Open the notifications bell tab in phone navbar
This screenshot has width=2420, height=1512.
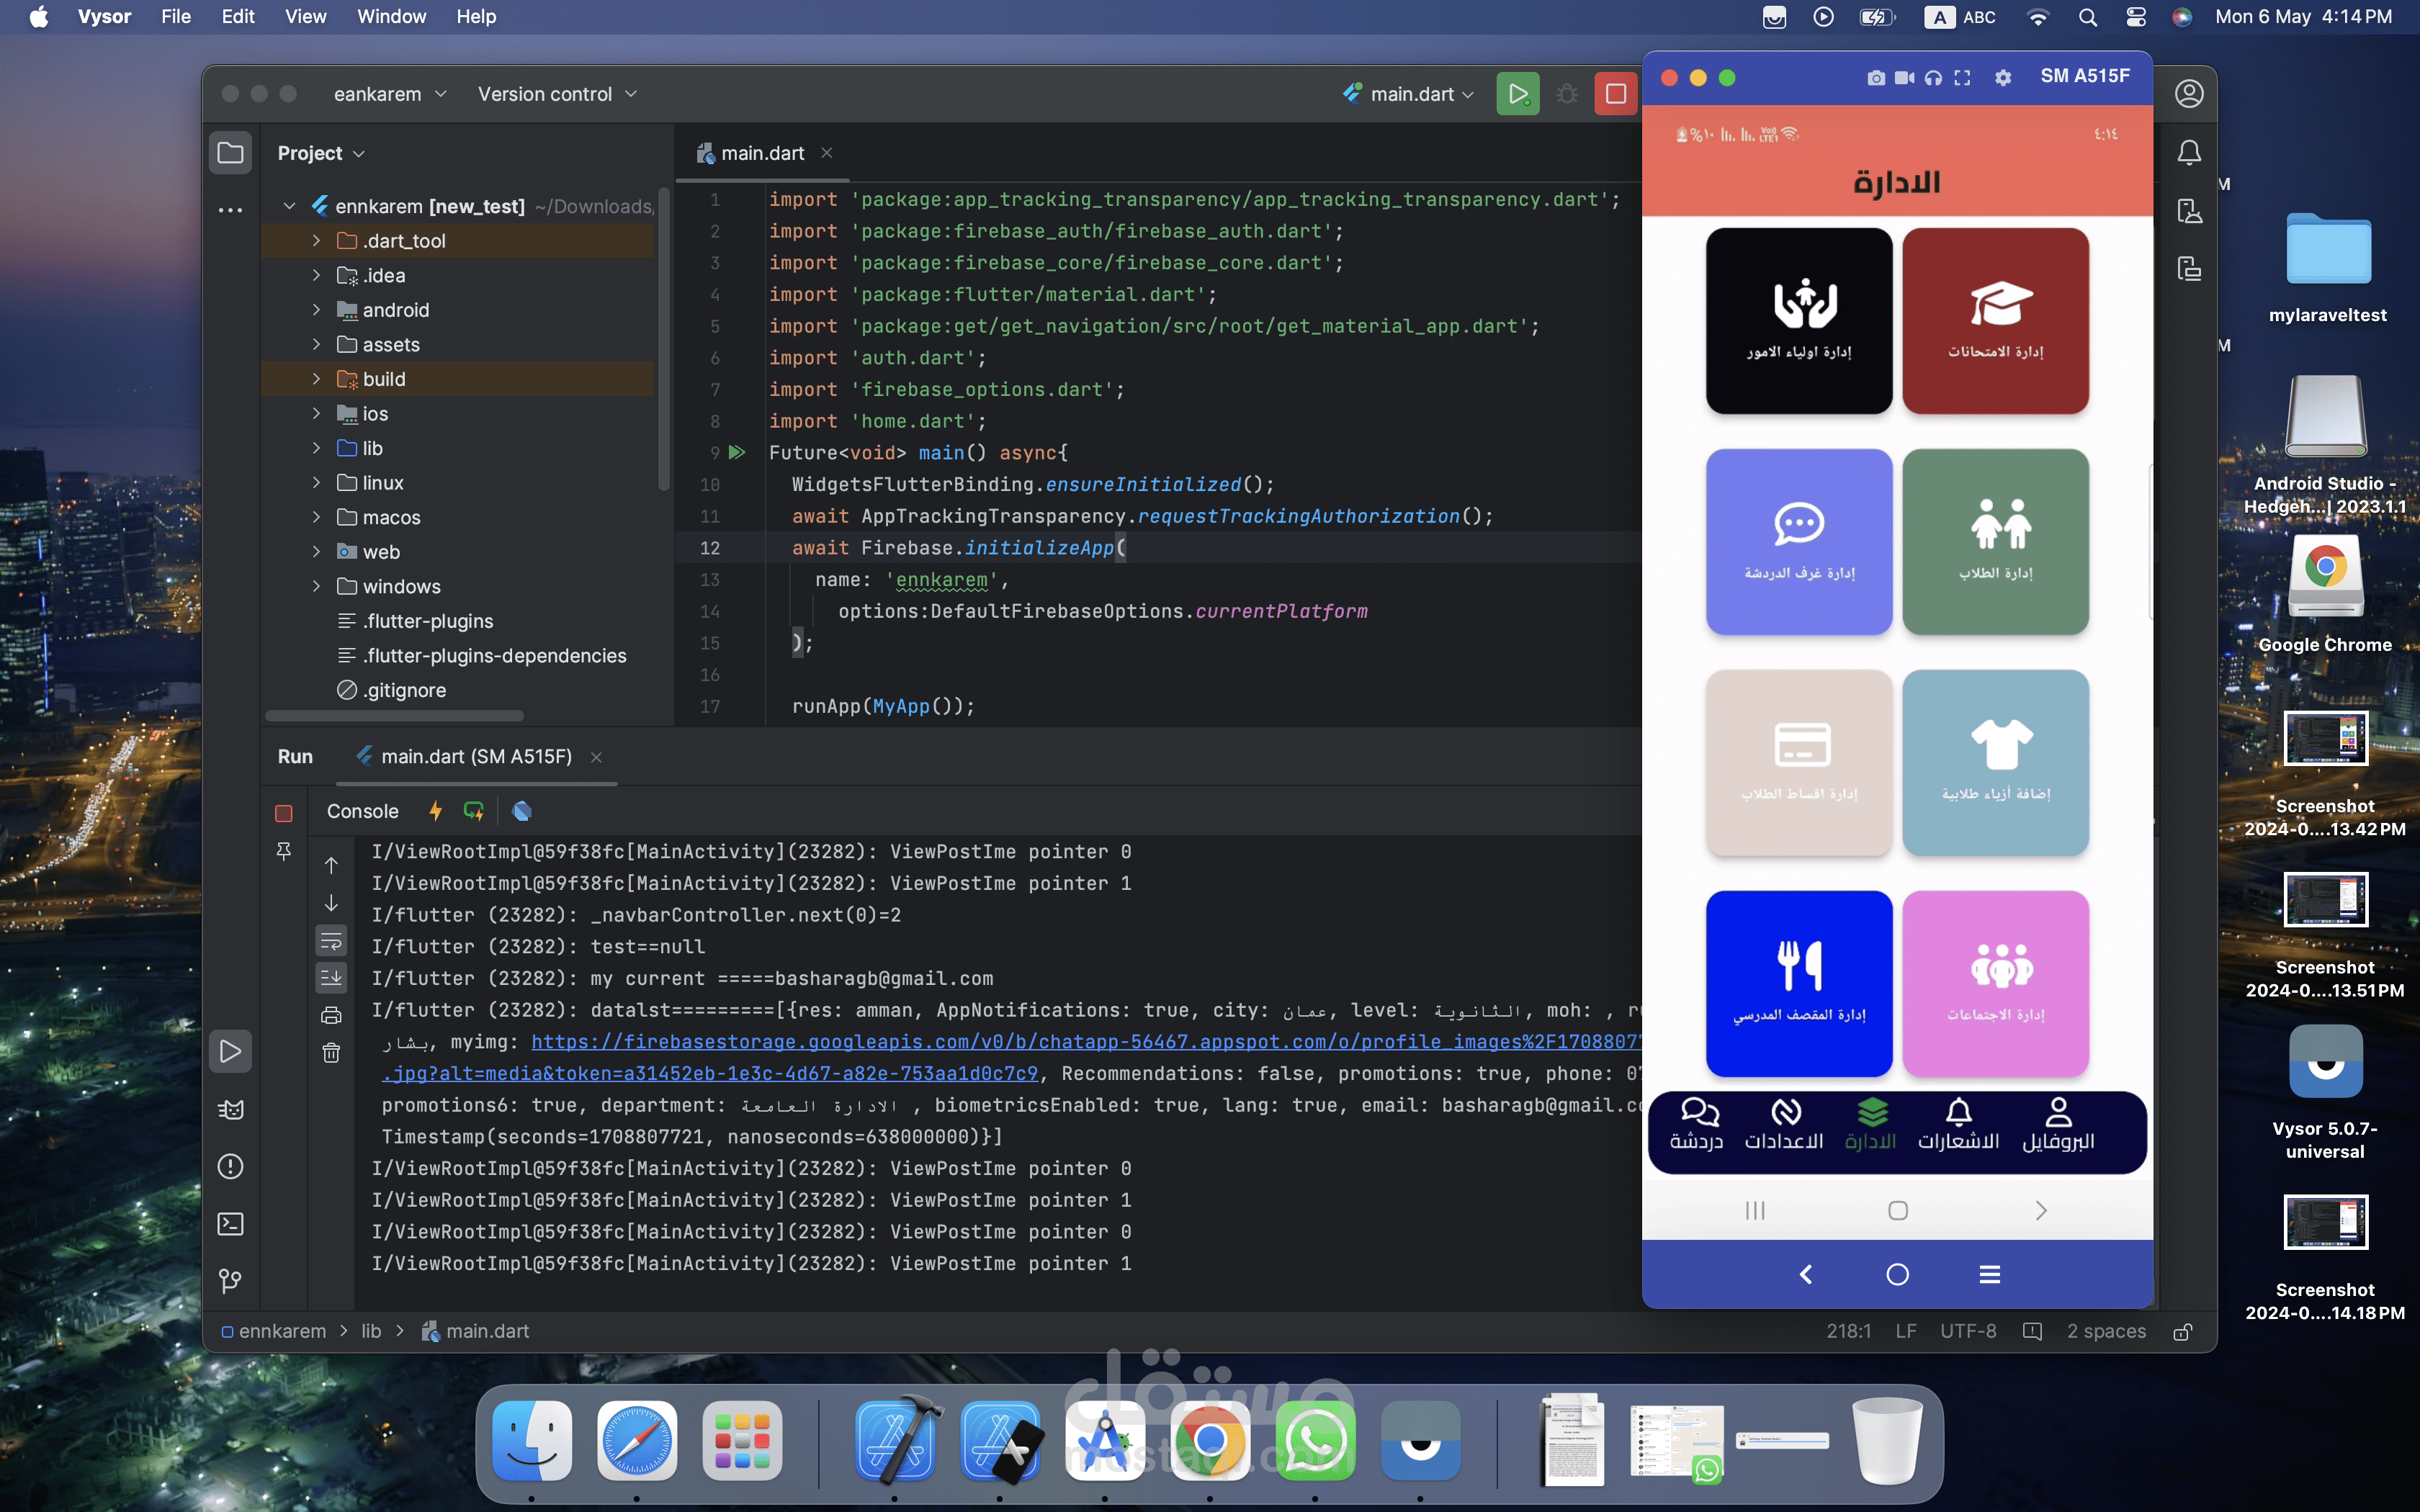1958,1125
